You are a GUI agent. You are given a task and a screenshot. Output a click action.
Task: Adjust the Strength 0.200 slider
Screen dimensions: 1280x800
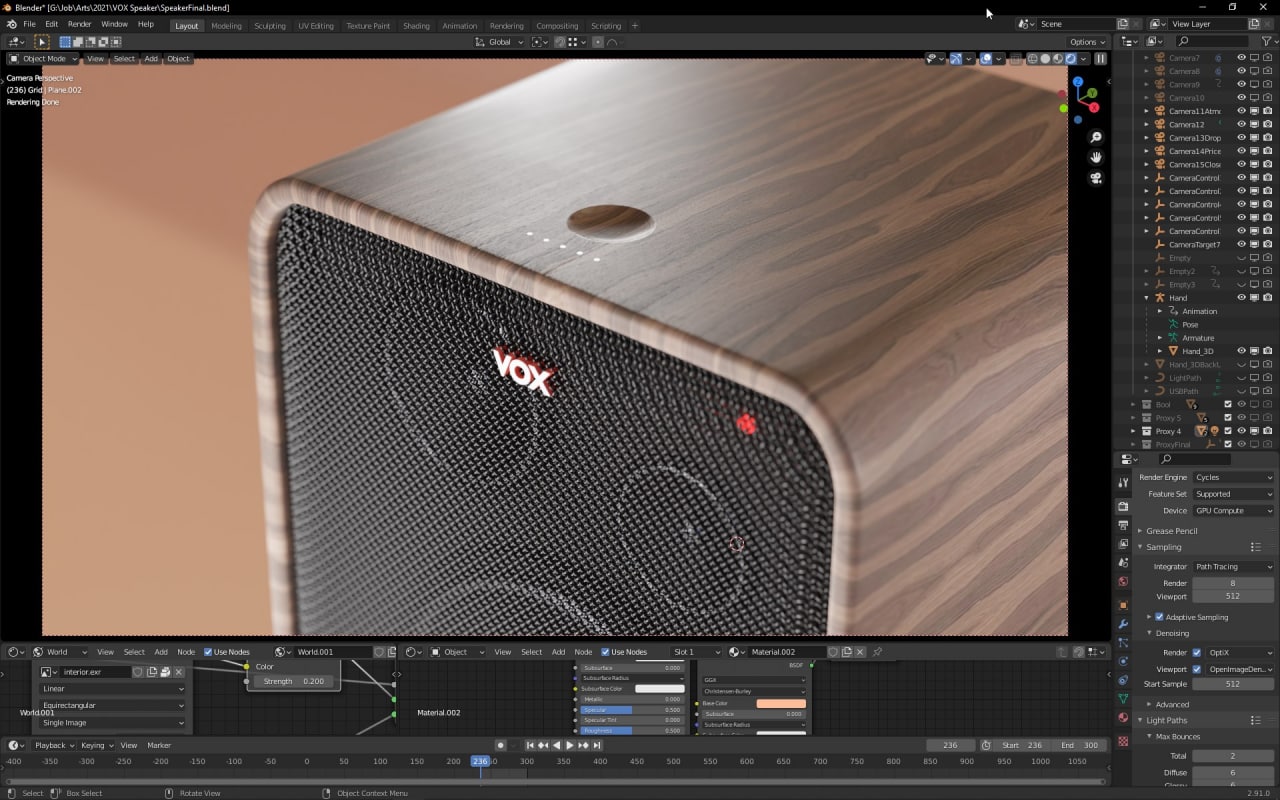293,681
